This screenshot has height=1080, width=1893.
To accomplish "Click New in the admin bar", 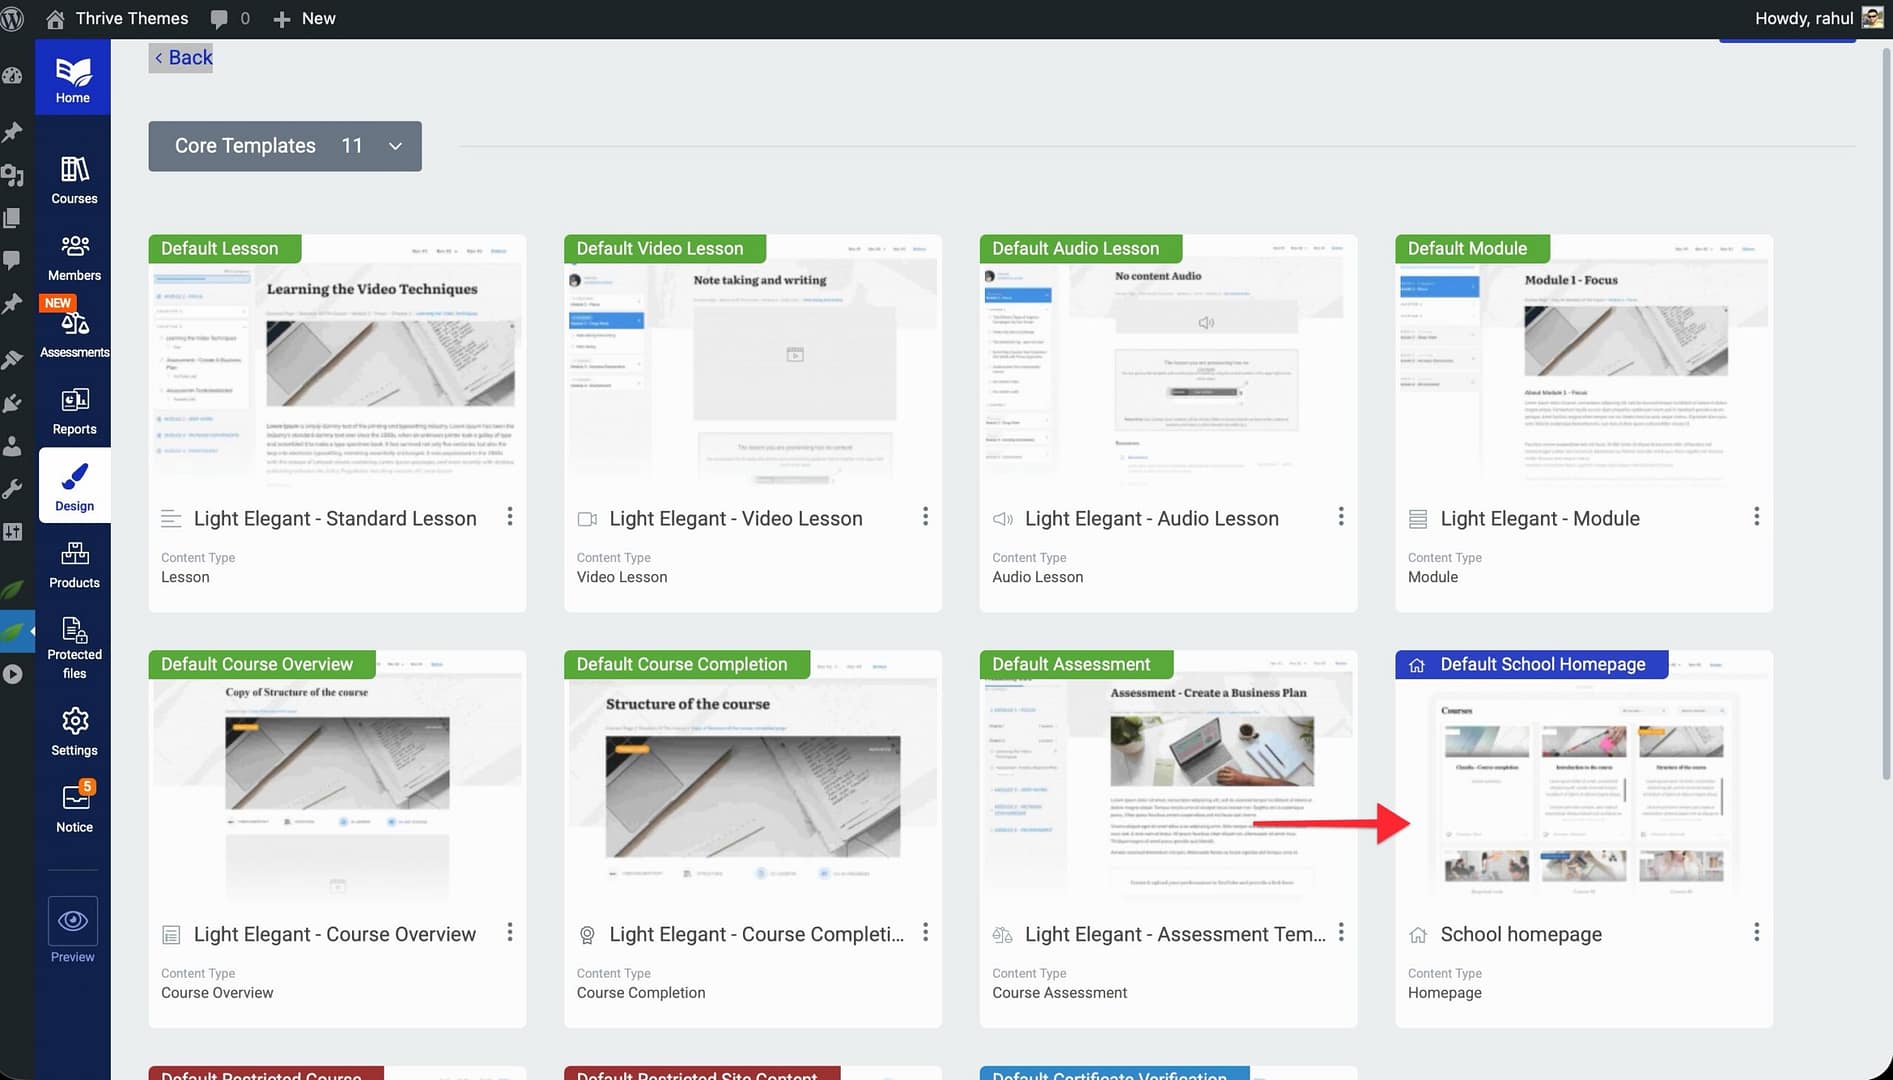I will [x=305, y=19].
